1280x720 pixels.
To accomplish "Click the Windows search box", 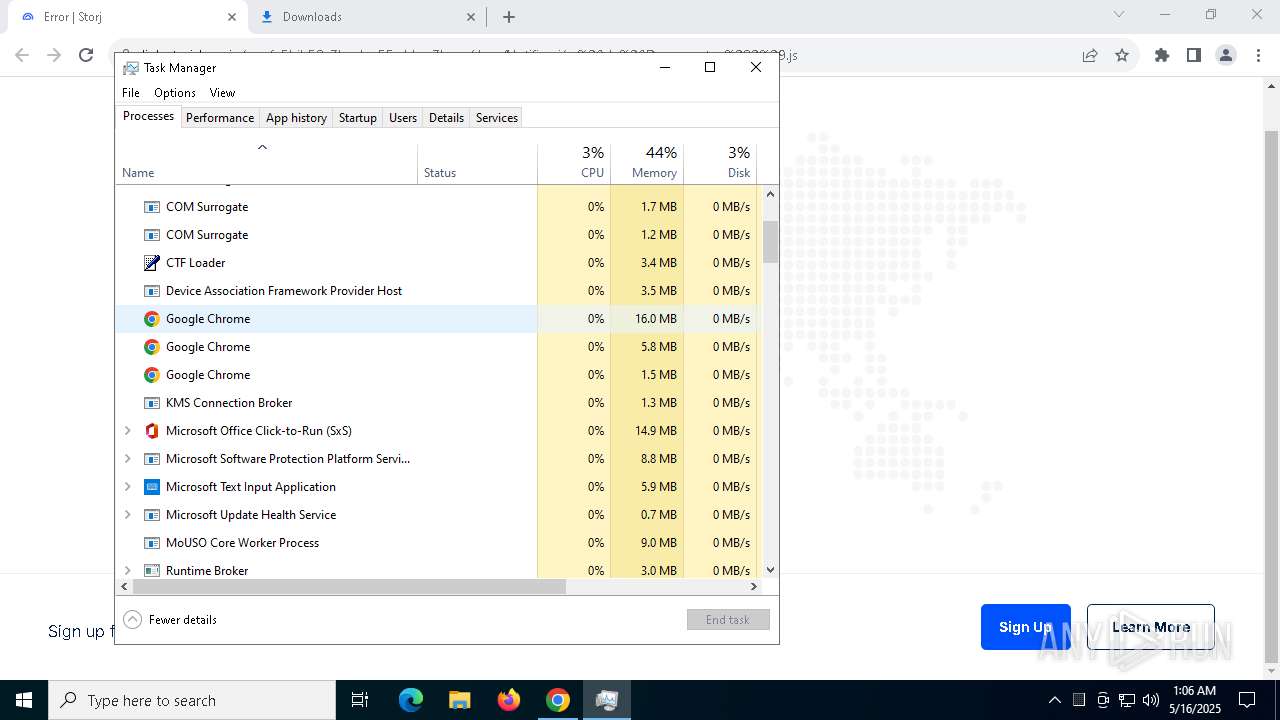I will pyautogui.click(x=192, y=700).
